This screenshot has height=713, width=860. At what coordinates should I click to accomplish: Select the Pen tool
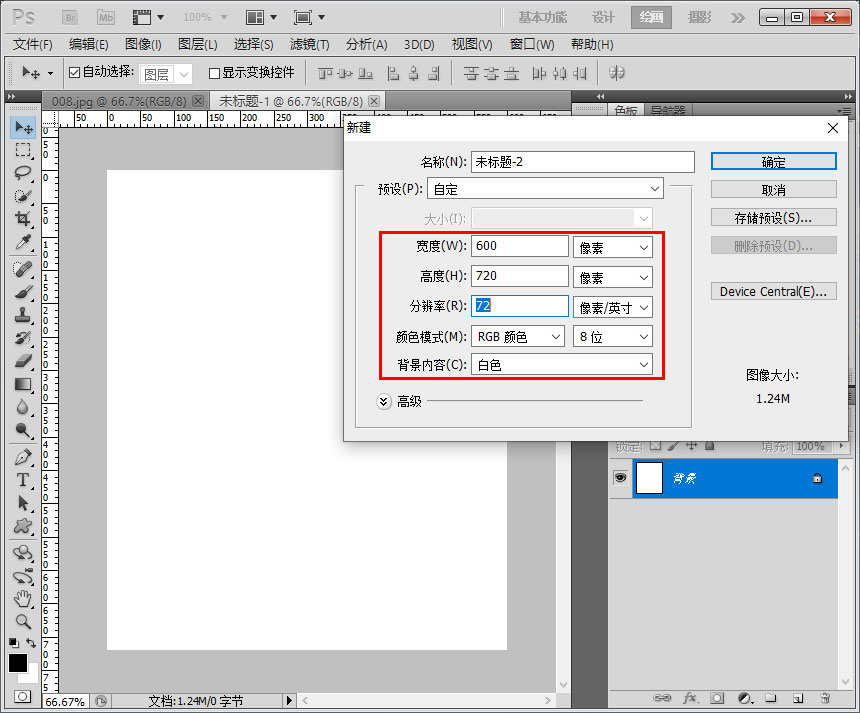(23, 457)
